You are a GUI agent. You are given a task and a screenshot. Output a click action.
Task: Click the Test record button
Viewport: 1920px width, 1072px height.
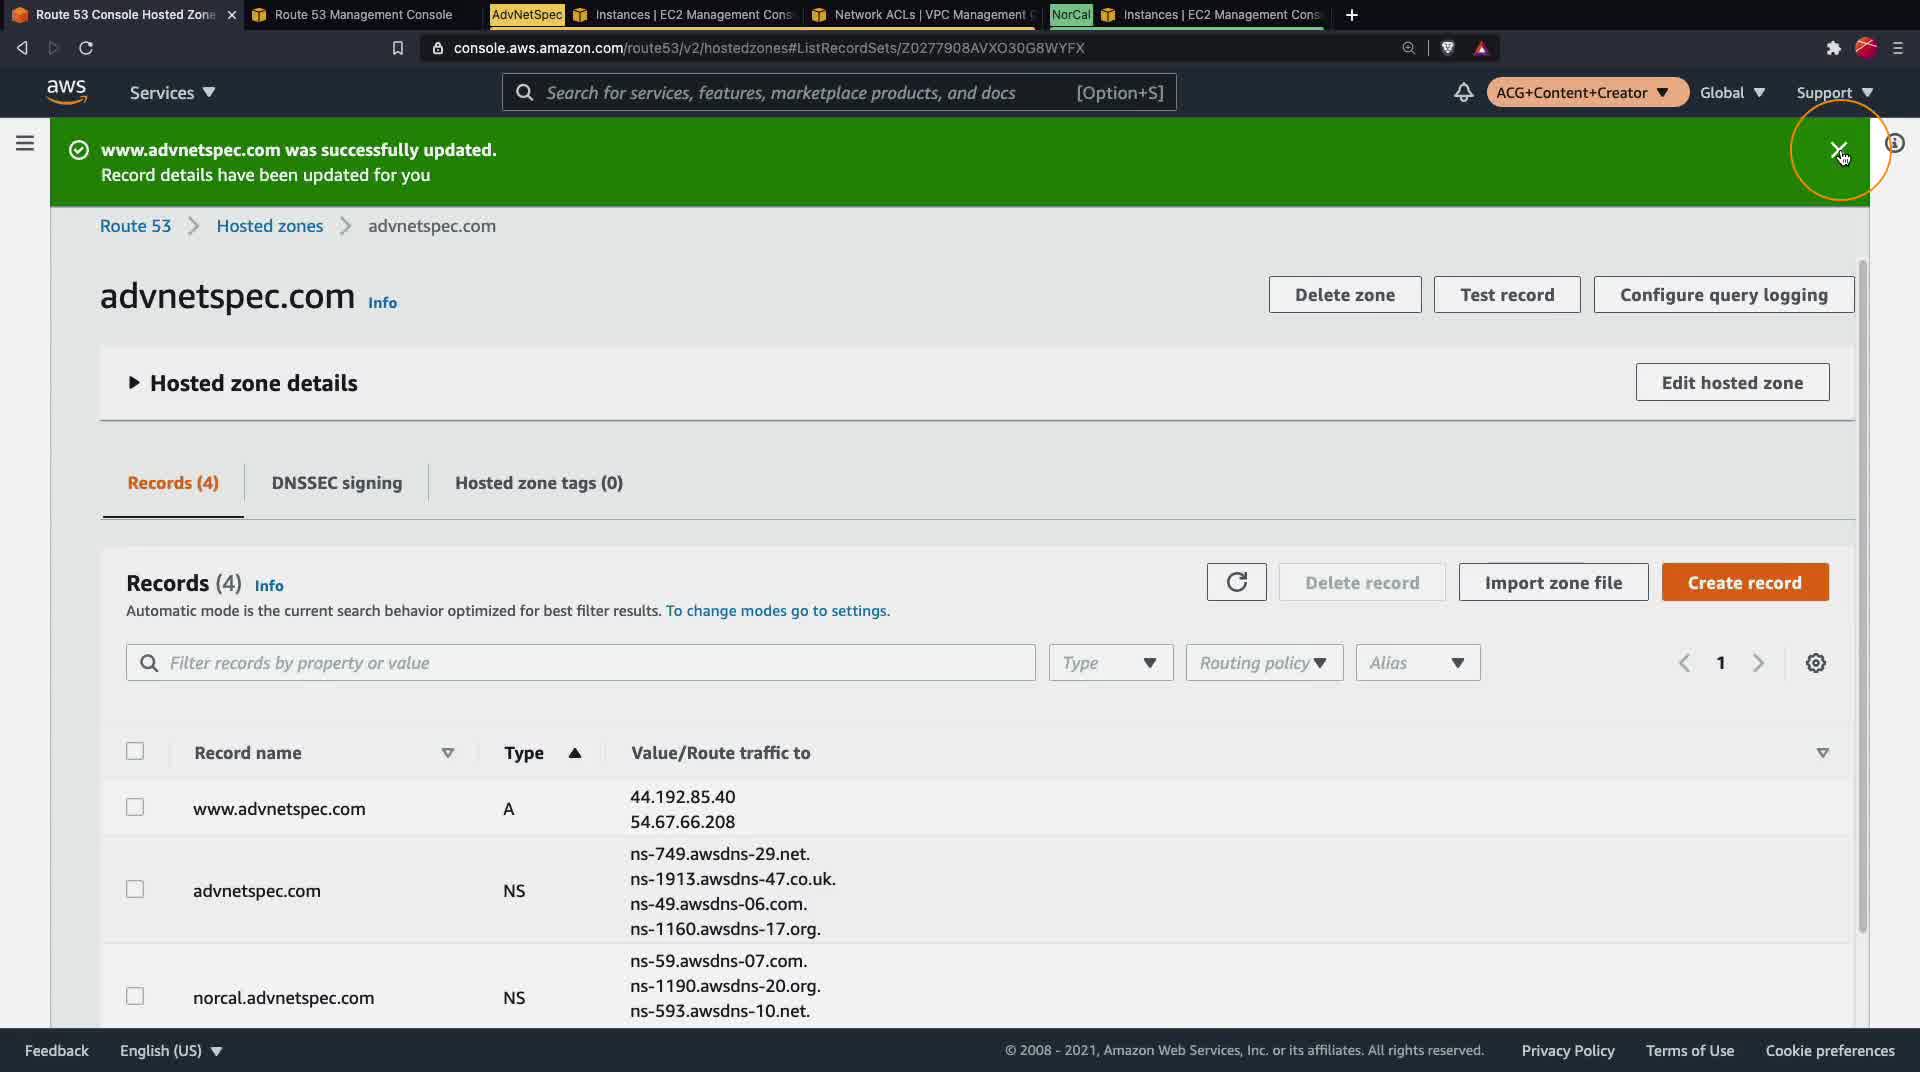pyautogui.click(x=1507, y=295)
